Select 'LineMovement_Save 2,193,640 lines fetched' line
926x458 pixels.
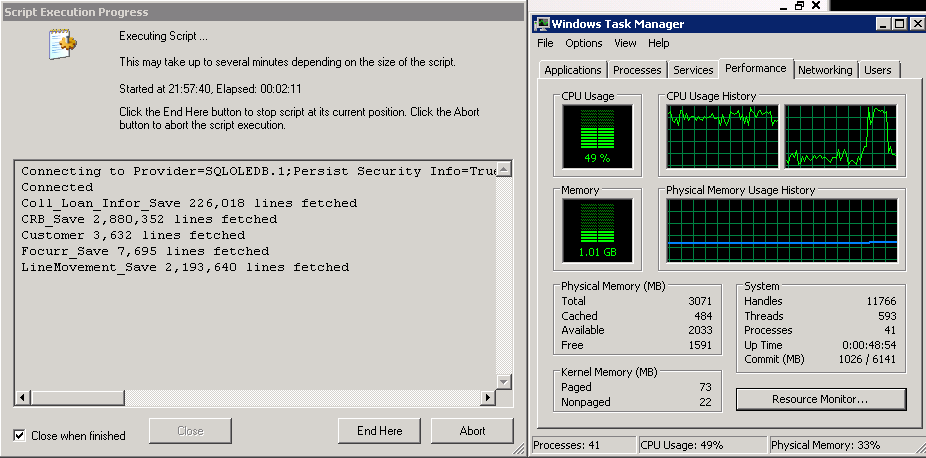[185, 267]
